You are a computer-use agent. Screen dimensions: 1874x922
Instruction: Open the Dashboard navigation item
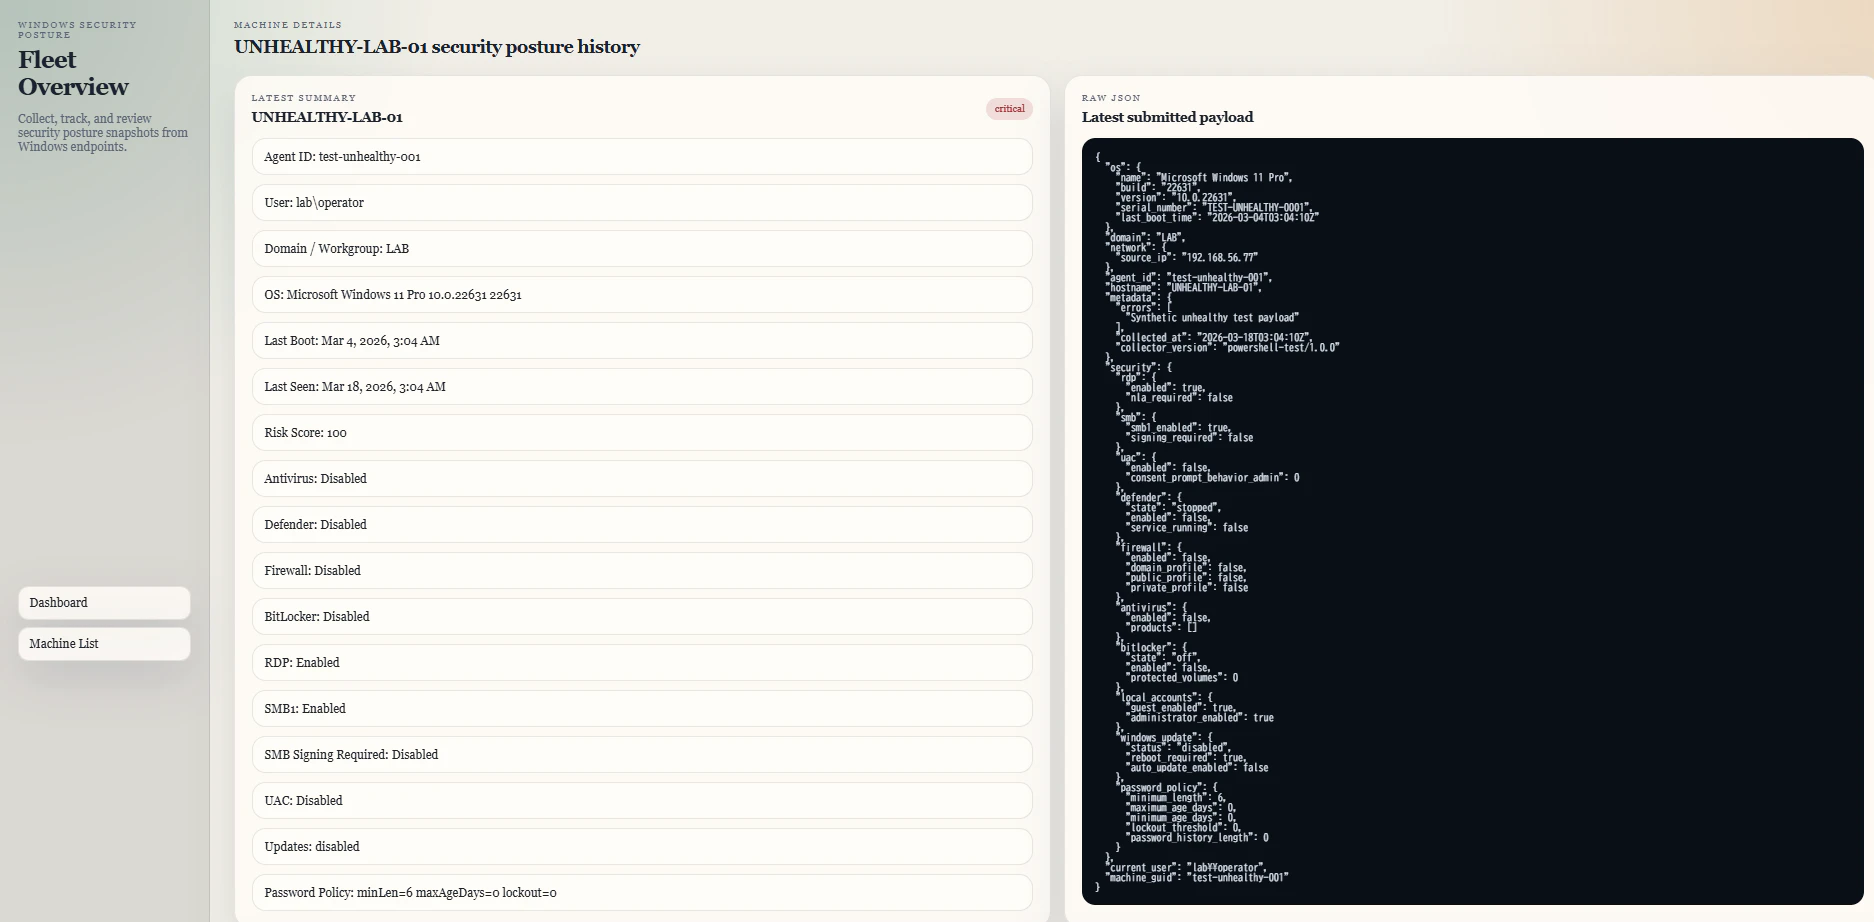[x=104, y=603]
